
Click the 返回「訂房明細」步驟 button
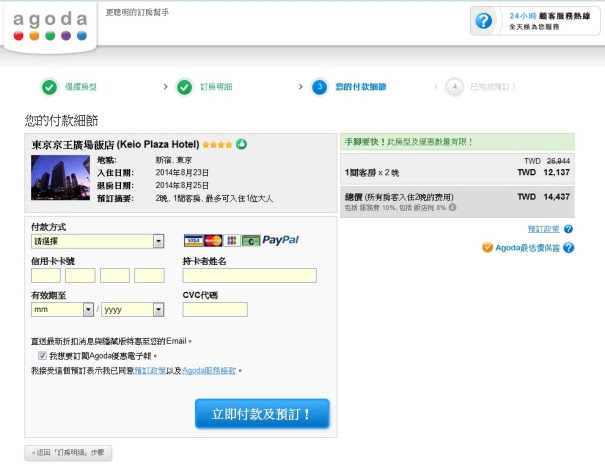[68, 453]
